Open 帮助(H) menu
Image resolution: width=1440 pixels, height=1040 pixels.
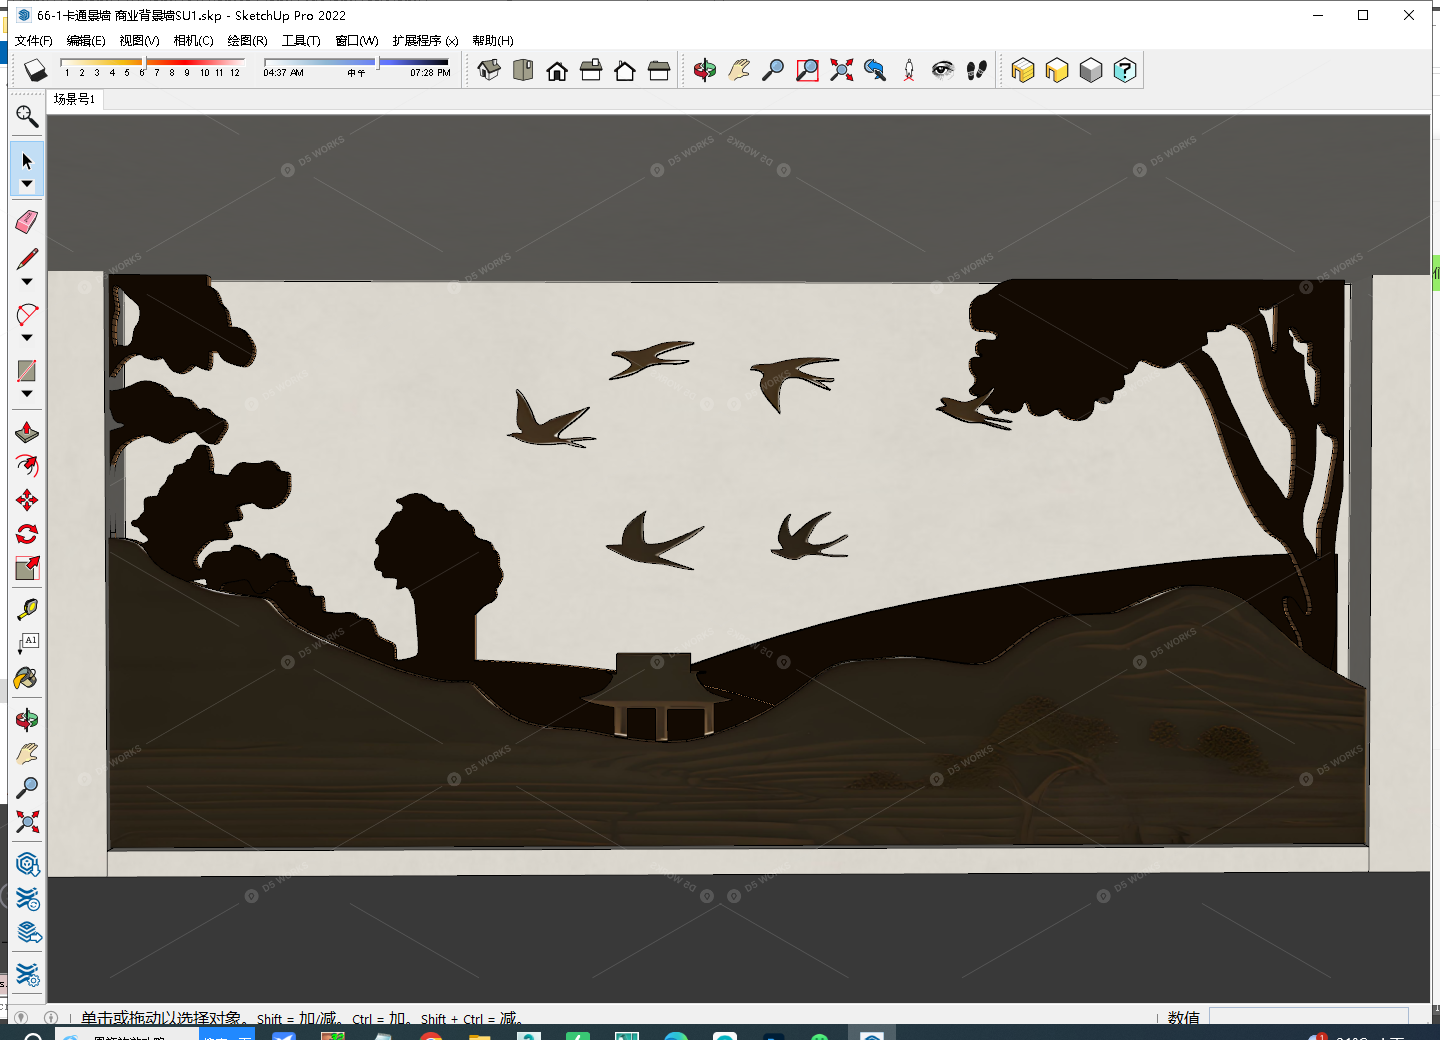pyautogui.click(x=493, y=41)
